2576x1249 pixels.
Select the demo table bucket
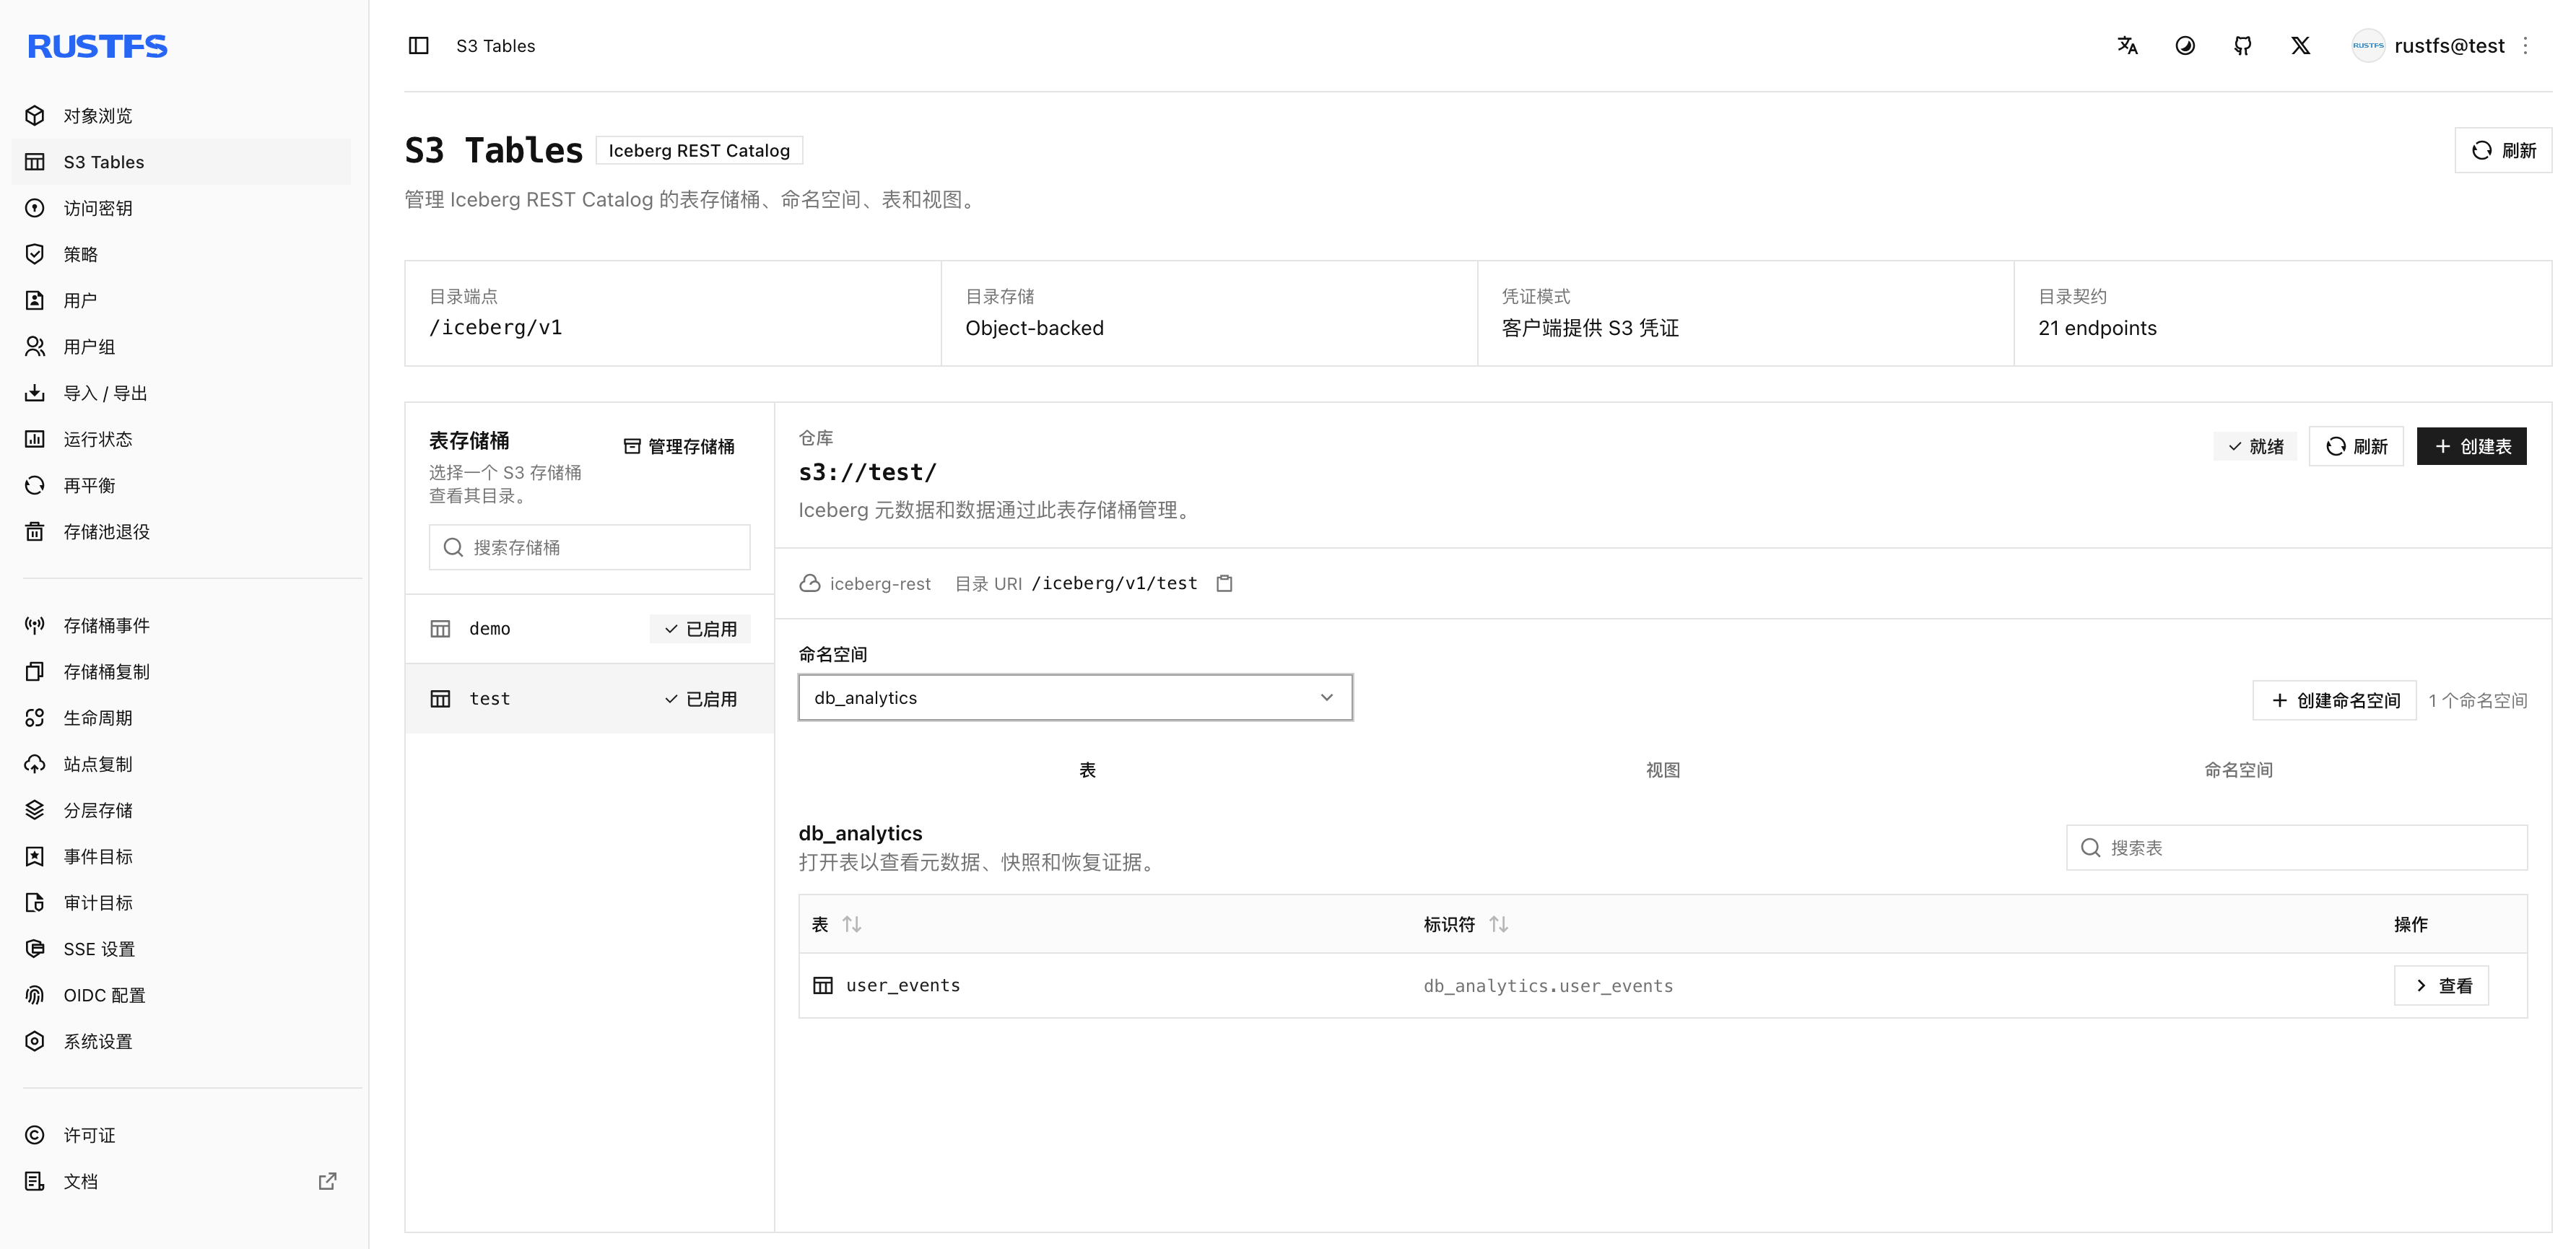click(589, 628)
